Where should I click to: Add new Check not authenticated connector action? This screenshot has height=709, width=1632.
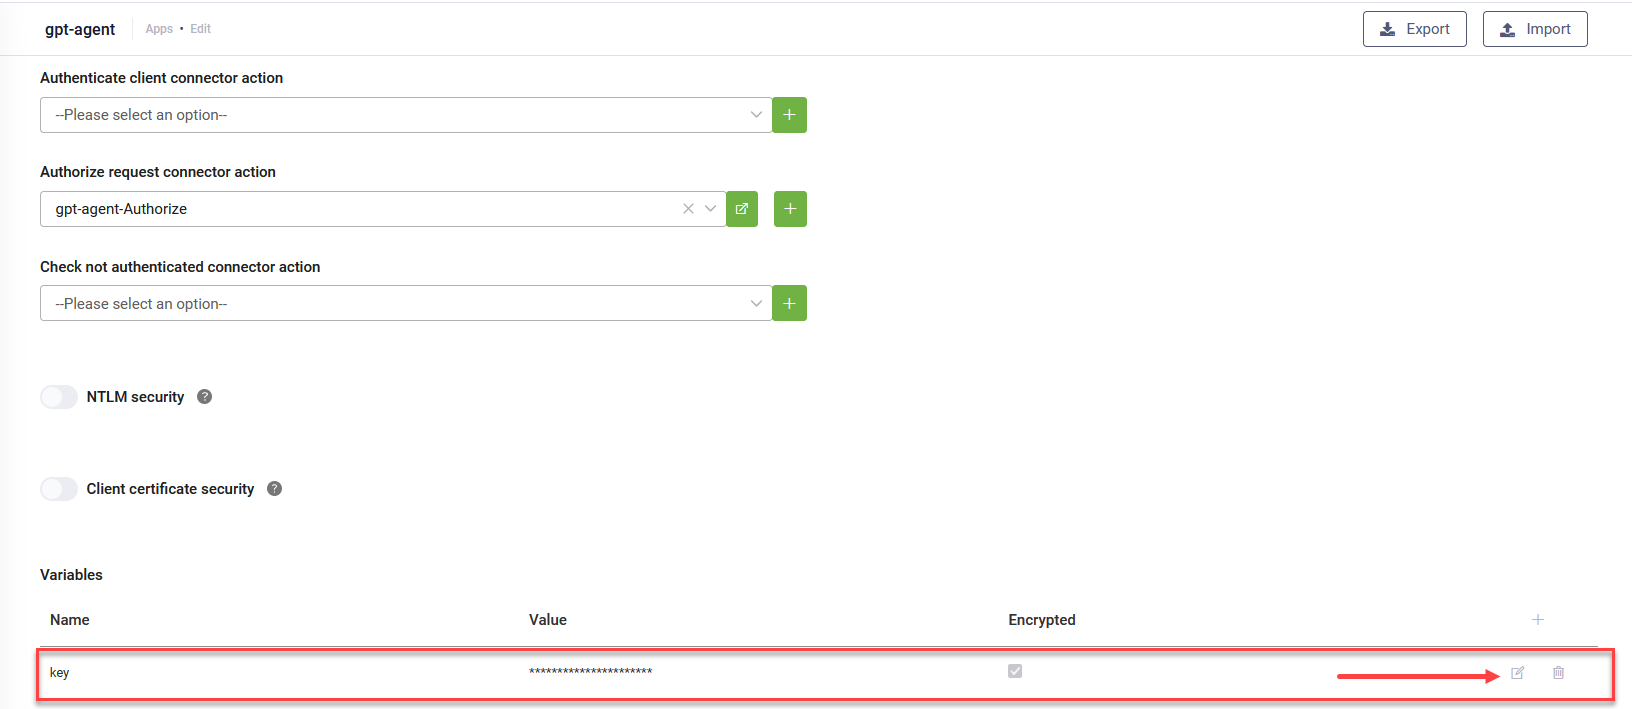(789, 303)
